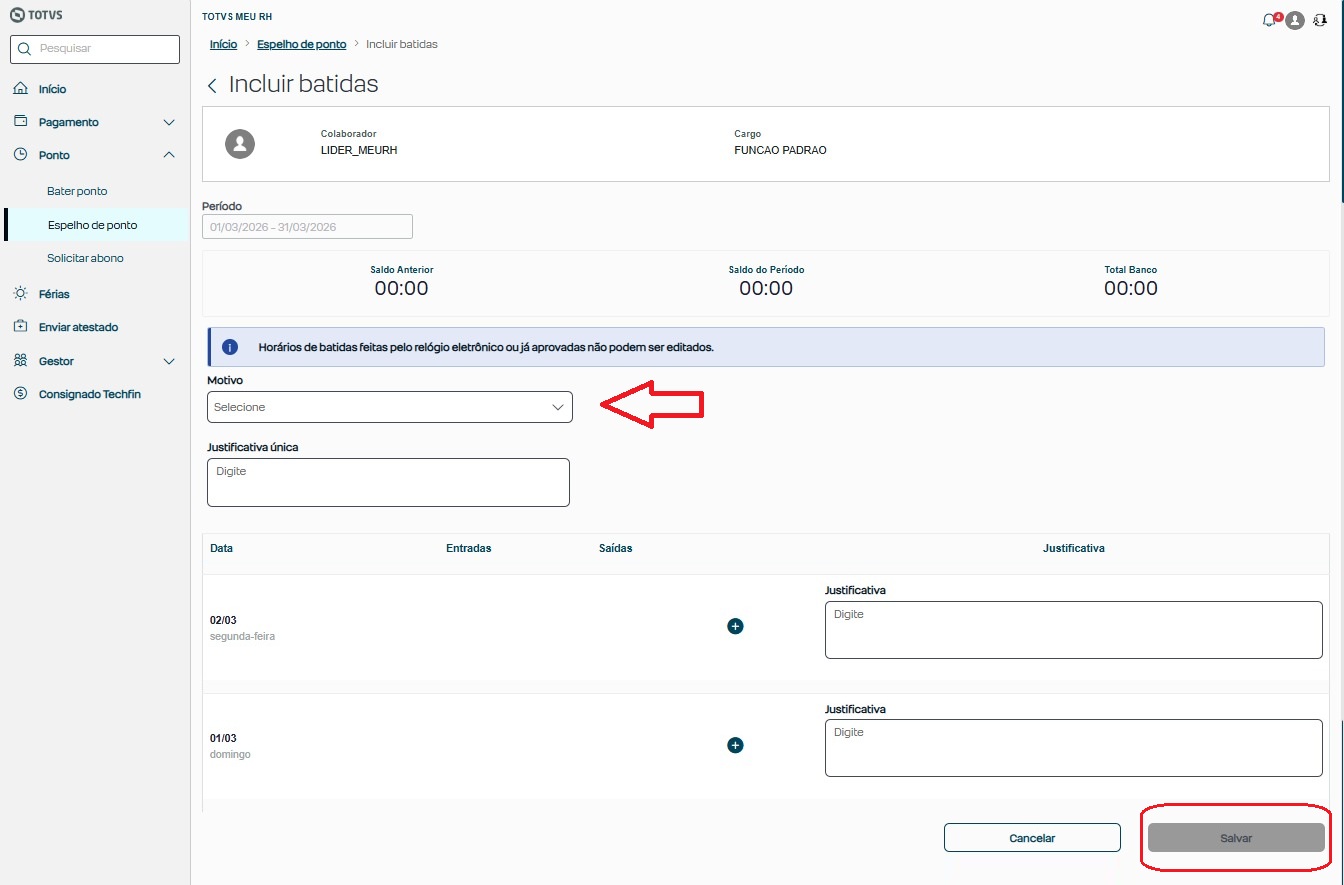This screenshot has width=1344, height=885.
Task: Click the support headset icon
Action: point(1320,20)
